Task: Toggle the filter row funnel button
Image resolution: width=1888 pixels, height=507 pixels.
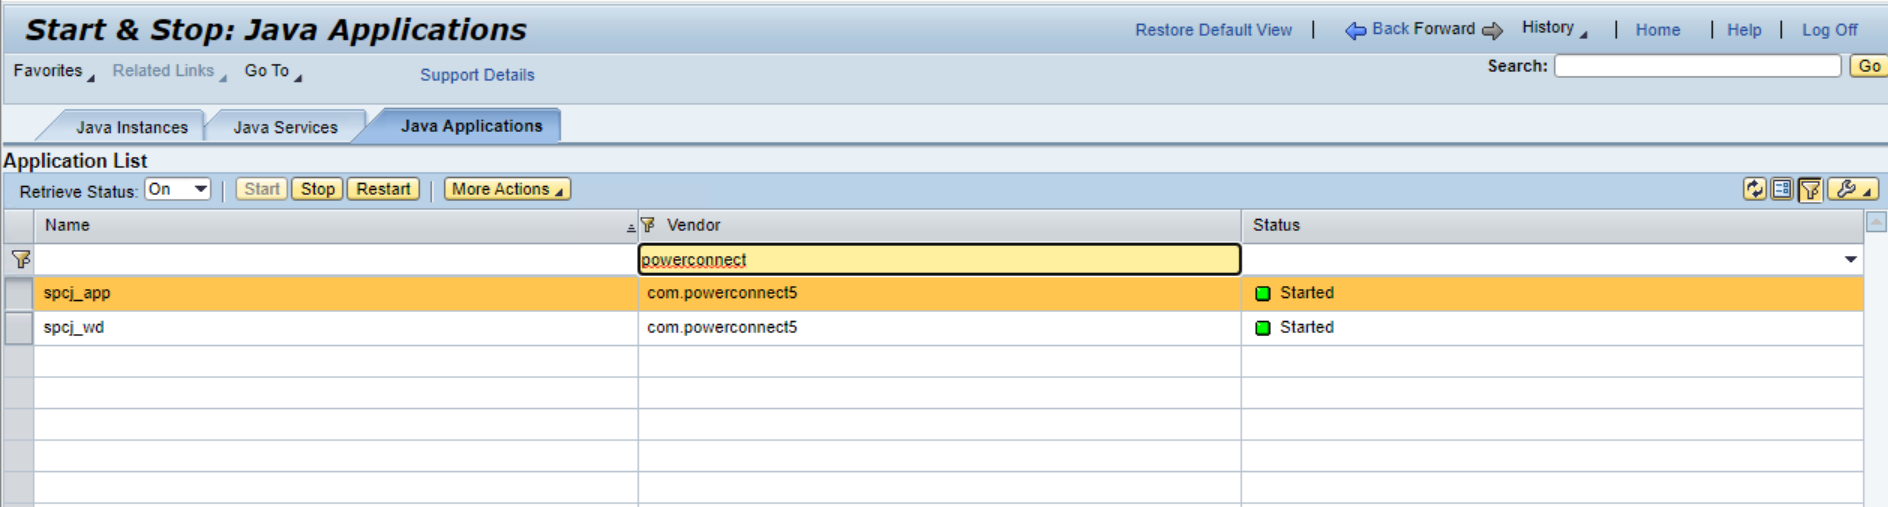Action: point(1809,189)
